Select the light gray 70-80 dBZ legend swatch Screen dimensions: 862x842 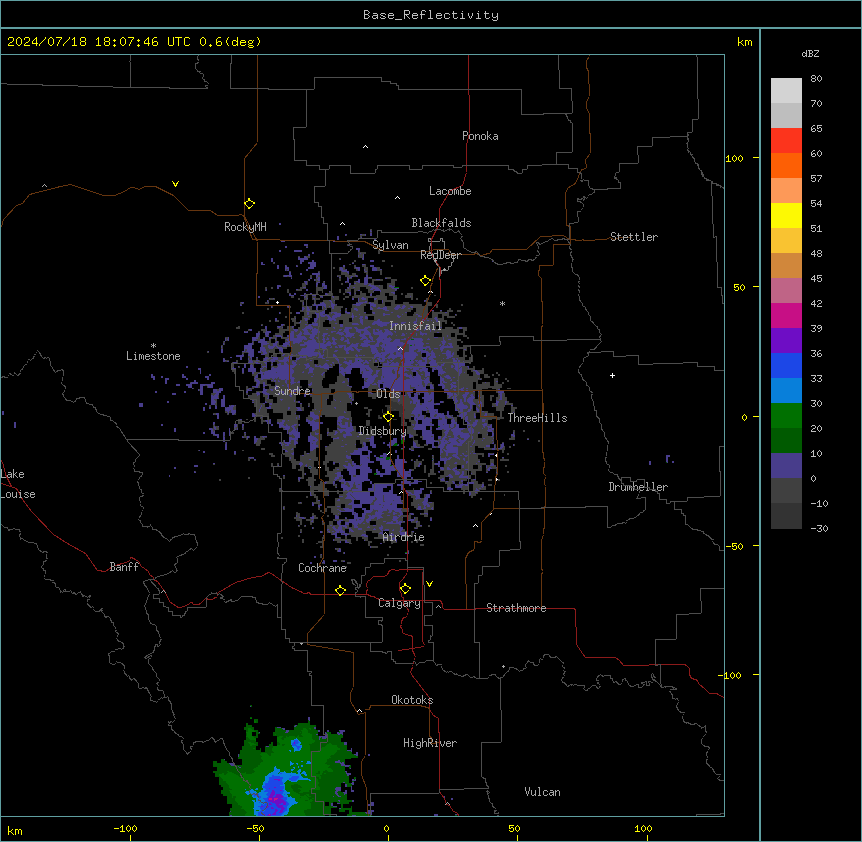click(x=786, y=91)
